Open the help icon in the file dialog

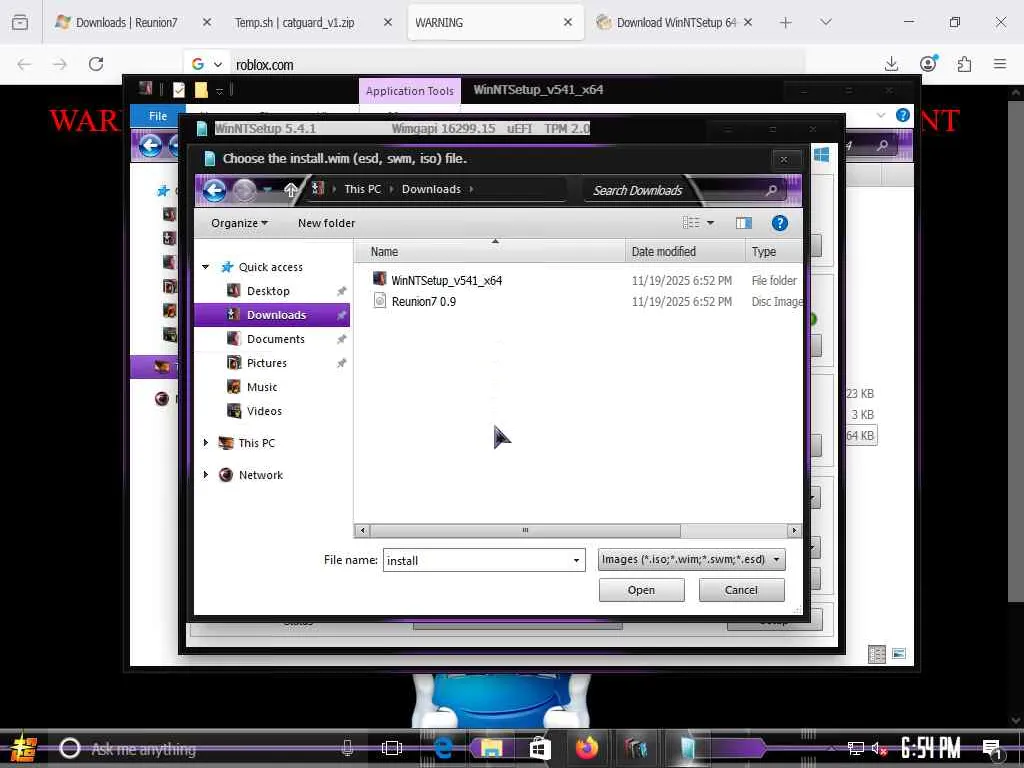779,223
